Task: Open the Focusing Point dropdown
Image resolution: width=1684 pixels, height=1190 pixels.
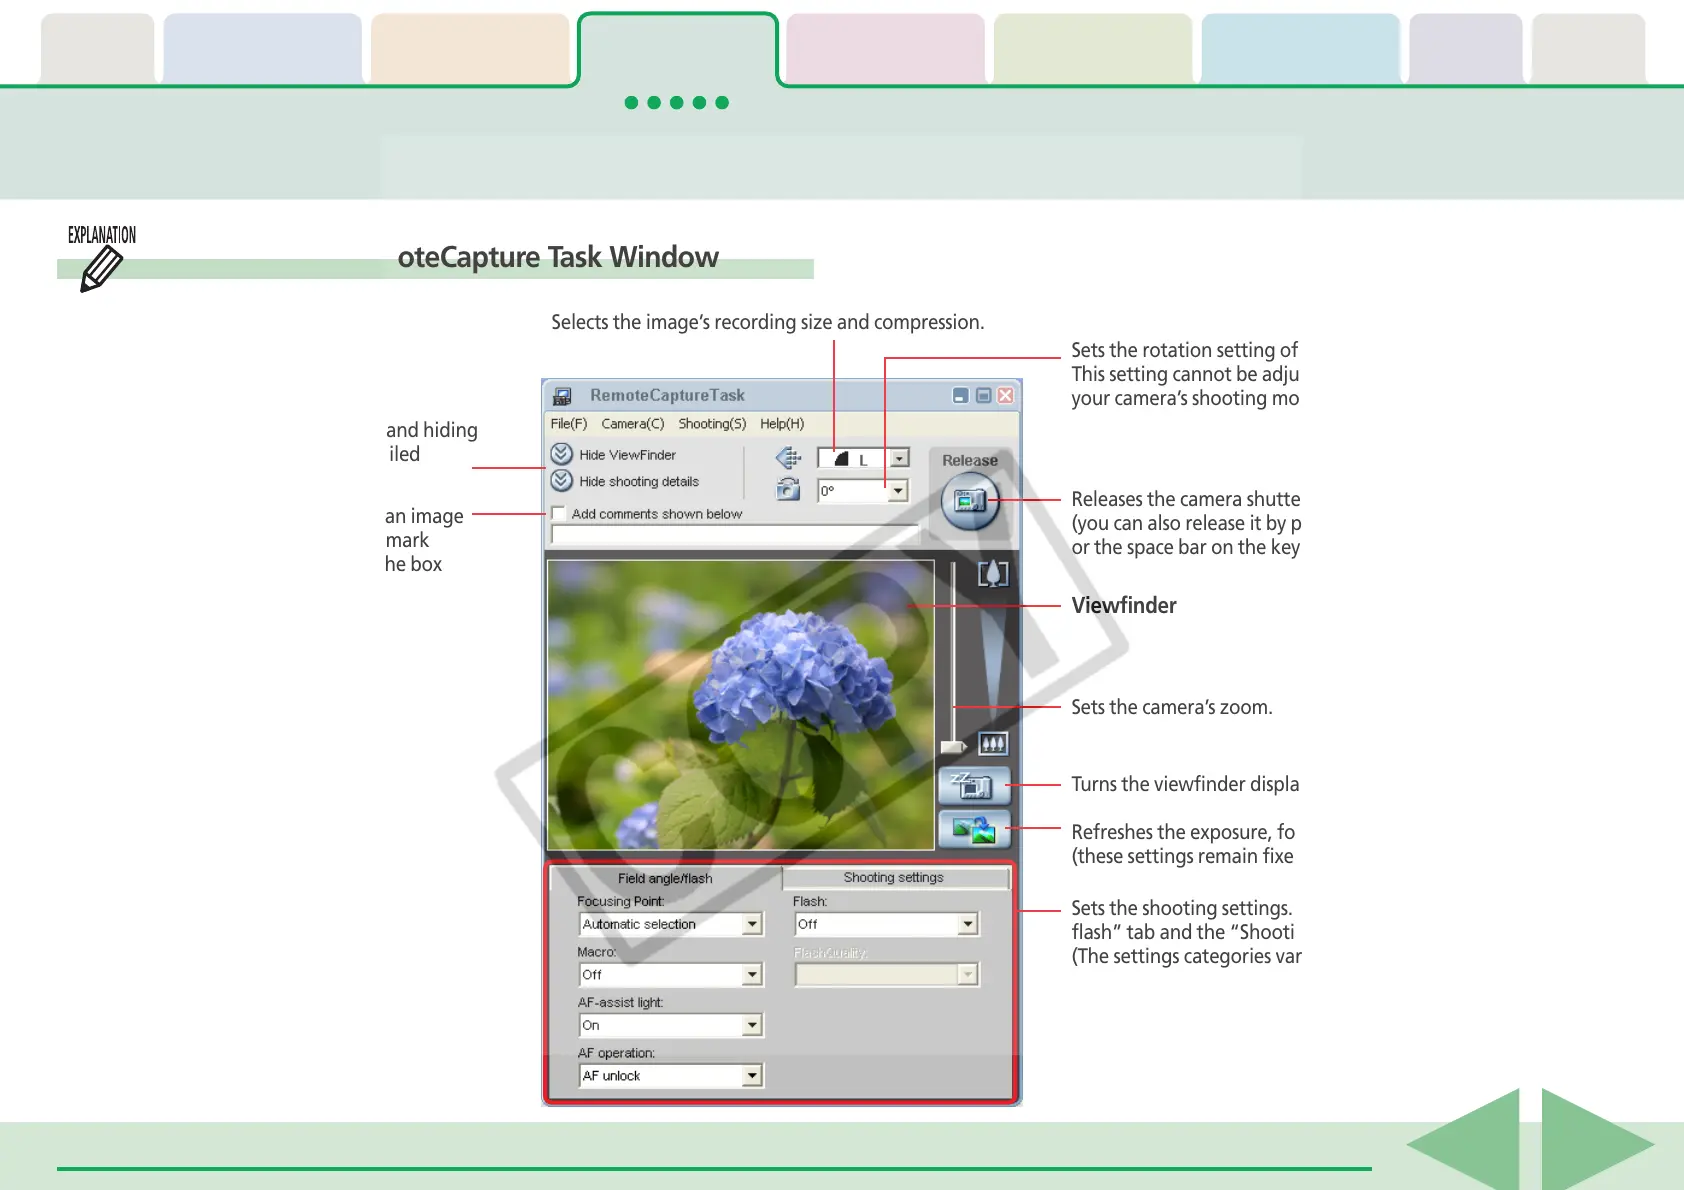Action: (x=752, y=925)
